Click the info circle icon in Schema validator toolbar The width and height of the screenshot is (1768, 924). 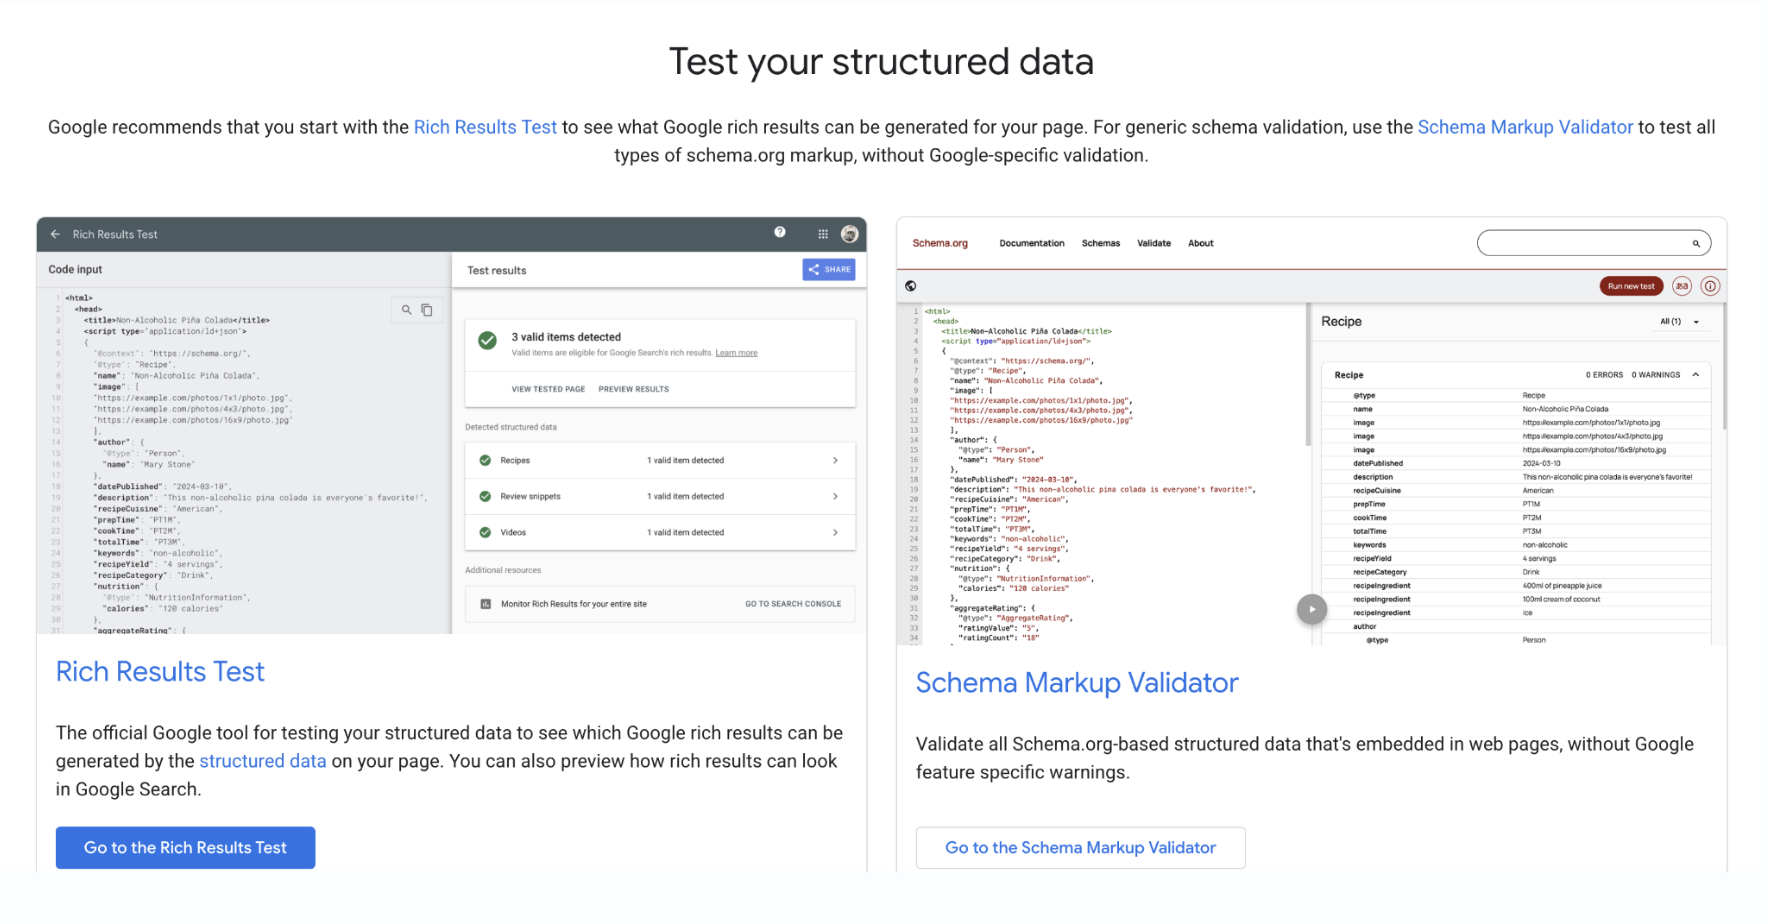[1710, 286]
